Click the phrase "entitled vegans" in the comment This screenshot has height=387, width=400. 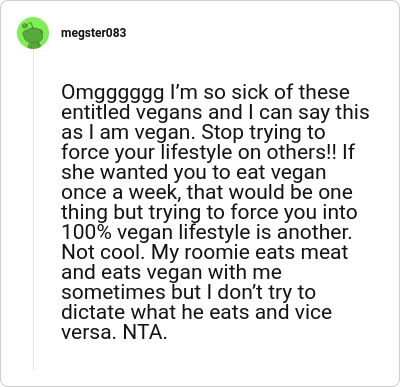(x=133, y=112)
